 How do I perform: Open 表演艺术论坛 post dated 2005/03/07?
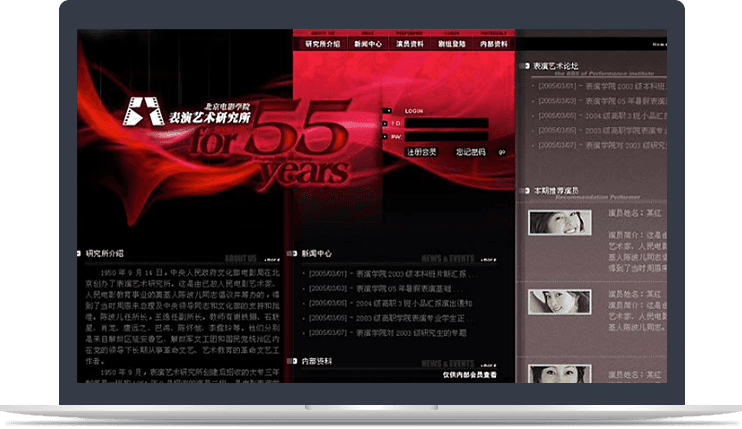click(602, 145)
